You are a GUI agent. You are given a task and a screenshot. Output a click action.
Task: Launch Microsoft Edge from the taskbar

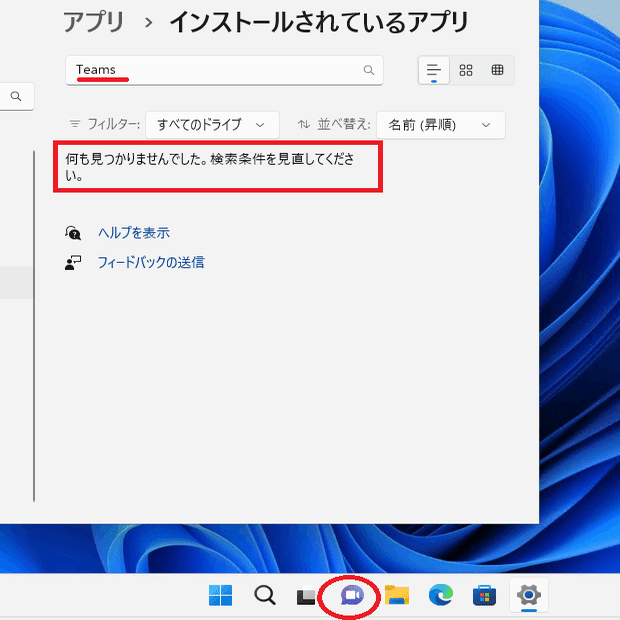pyautogui.click(x=441, y=595)
